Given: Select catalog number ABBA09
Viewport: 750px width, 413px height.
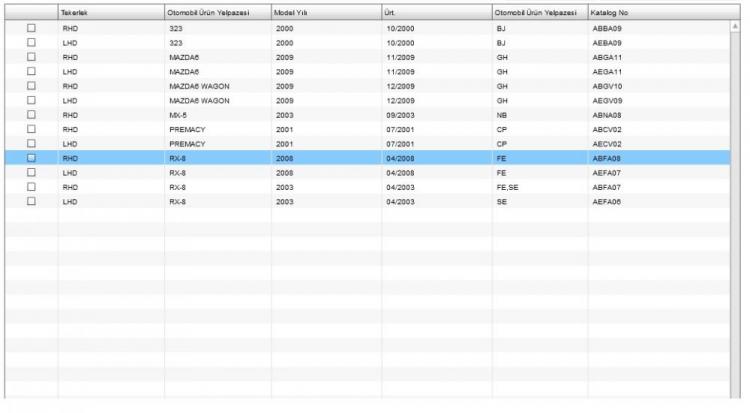Looking at the screenshot, I should 607,29.
